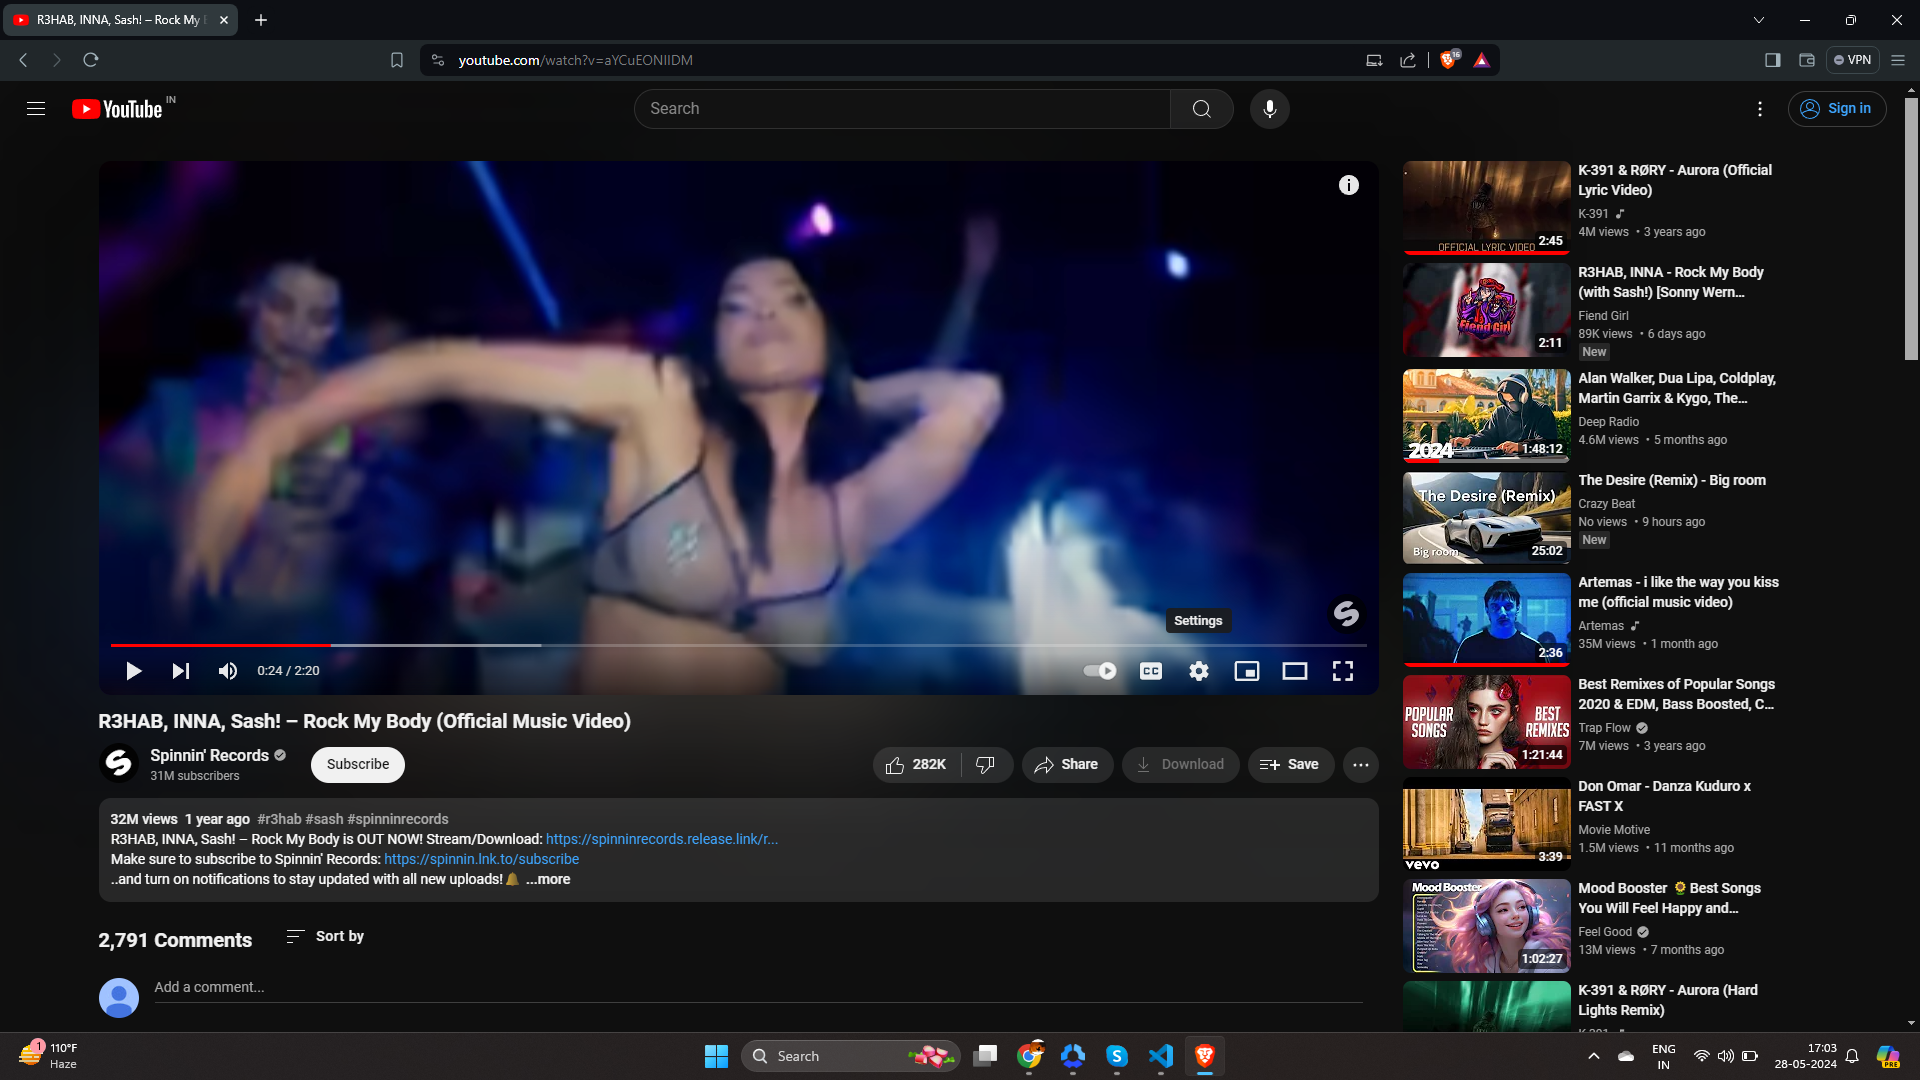This screenshot has height=1080, width=1920.
Task: Skip to next video
Action: pyautogui.click(x=181, y=671)
